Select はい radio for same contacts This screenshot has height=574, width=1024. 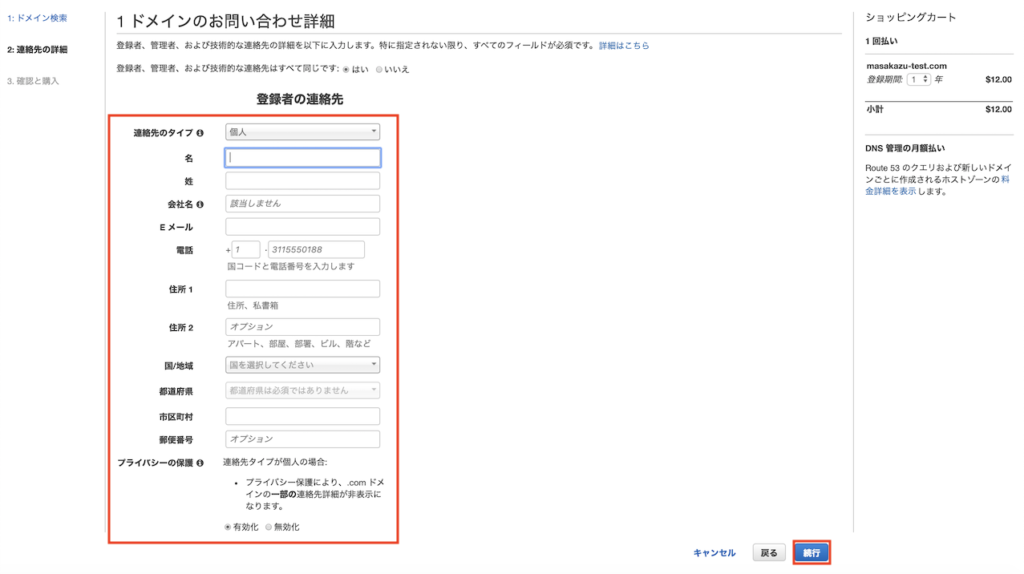347,69
